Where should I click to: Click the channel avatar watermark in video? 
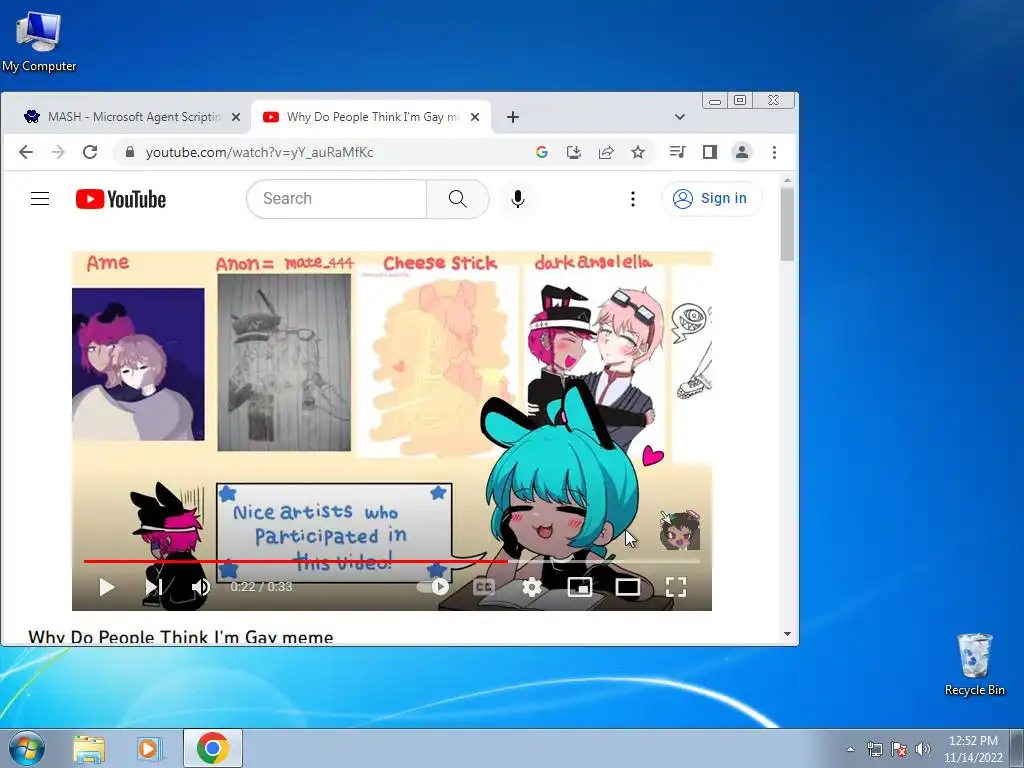pyautogui.click(x=680, y=530)
